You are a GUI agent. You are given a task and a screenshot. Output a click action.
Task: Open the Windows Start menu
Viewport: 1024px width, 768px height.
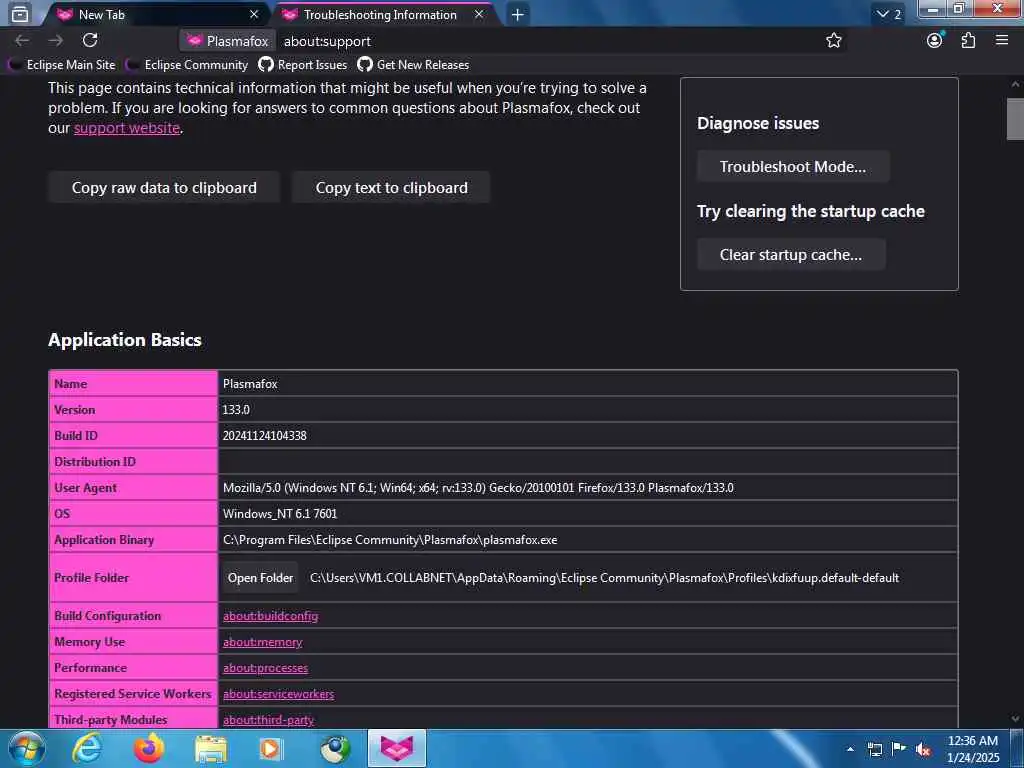[26, 748]
